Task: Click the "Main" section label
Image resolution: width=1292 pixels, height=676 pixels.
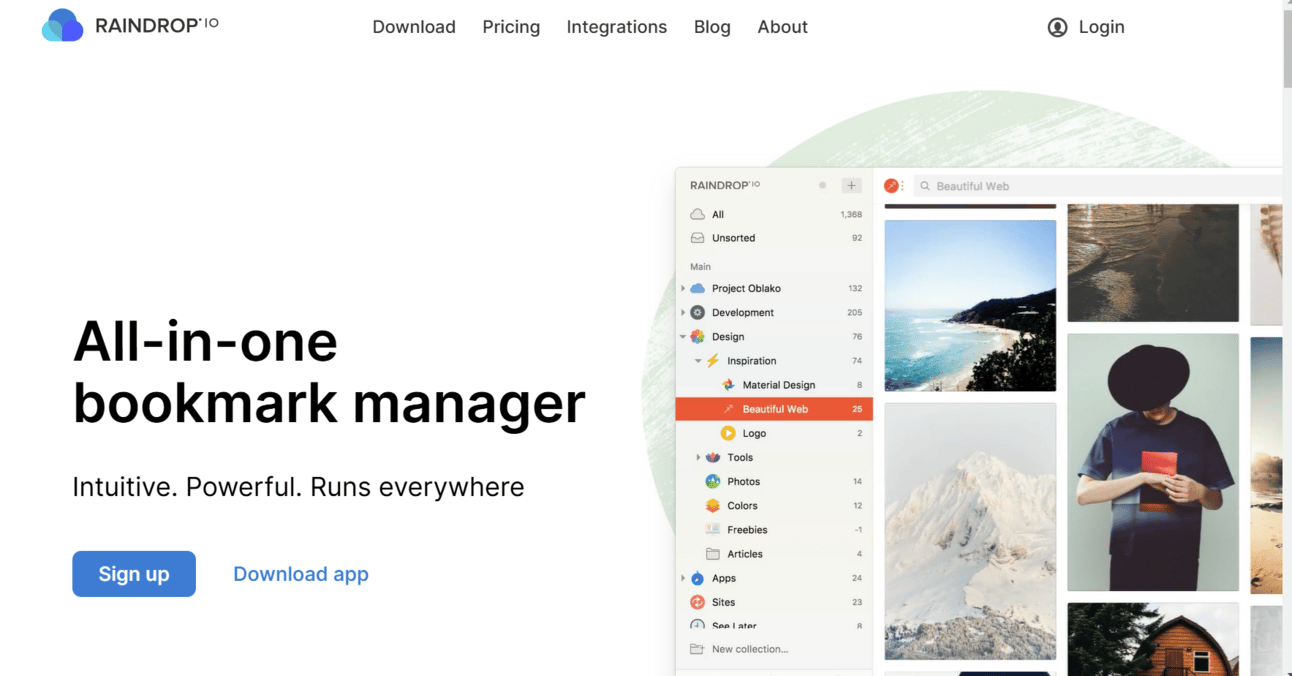Action: 700,266
